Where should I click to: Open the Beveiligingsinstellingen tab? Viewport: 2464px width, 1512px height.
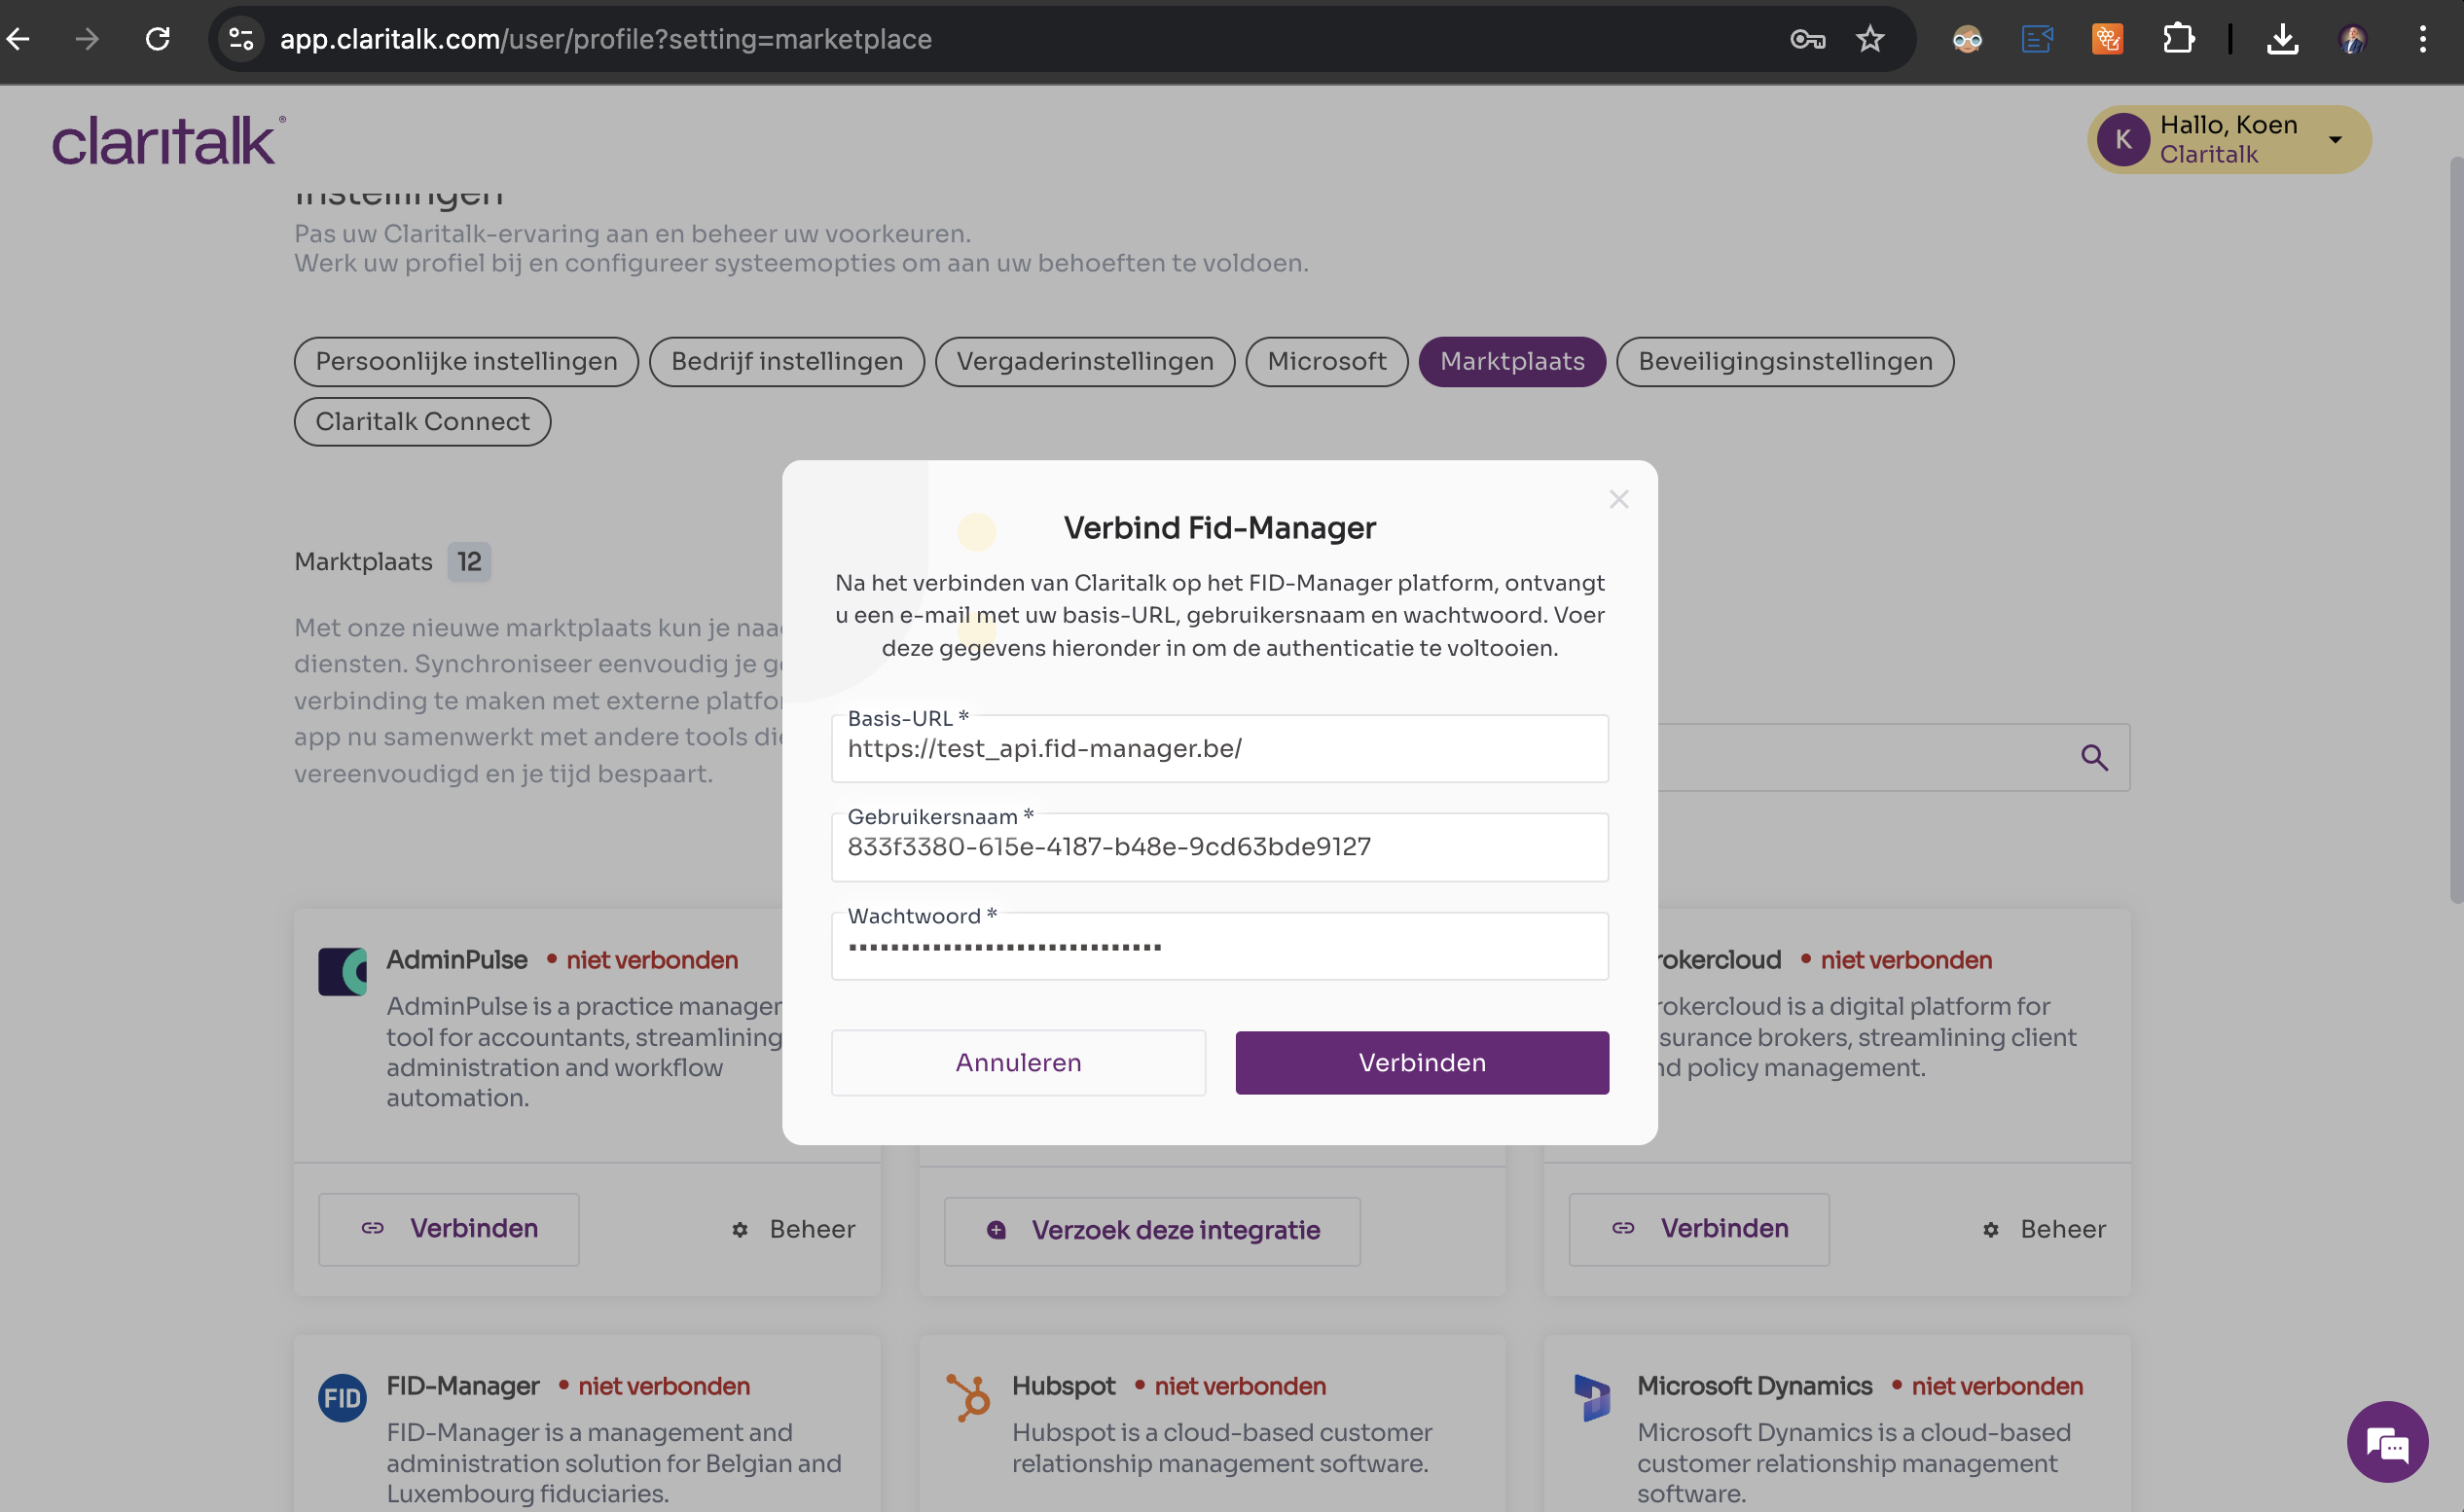point(1784,361)
